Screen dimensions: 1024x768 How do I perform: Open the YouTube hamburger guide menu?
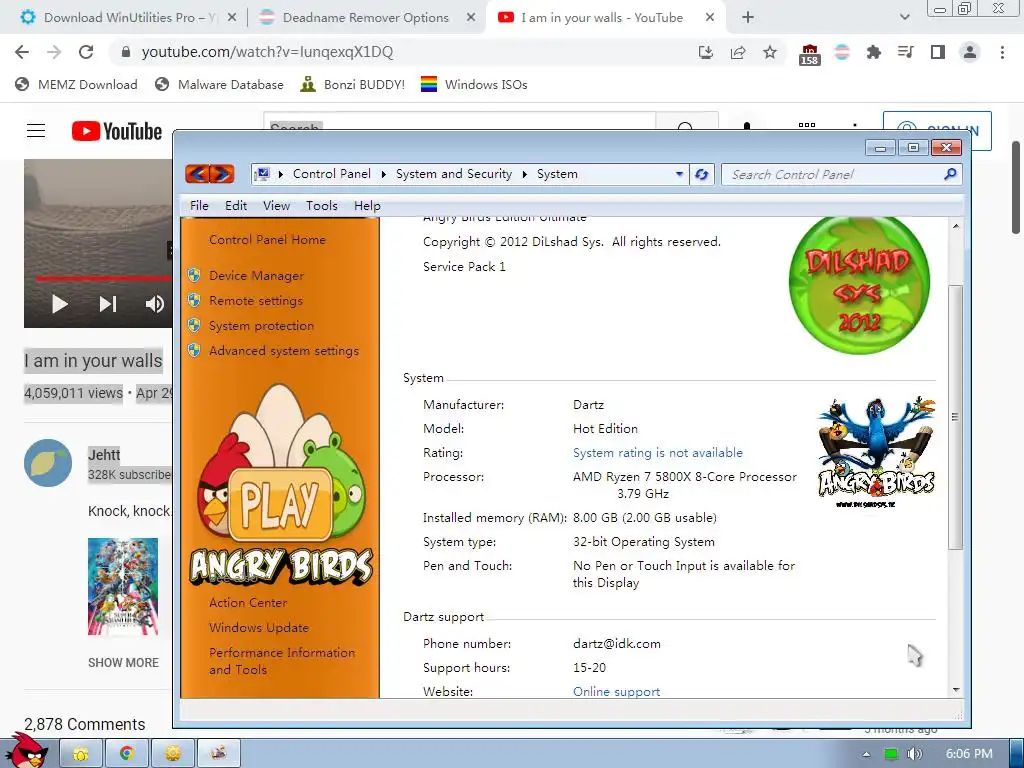36,131
